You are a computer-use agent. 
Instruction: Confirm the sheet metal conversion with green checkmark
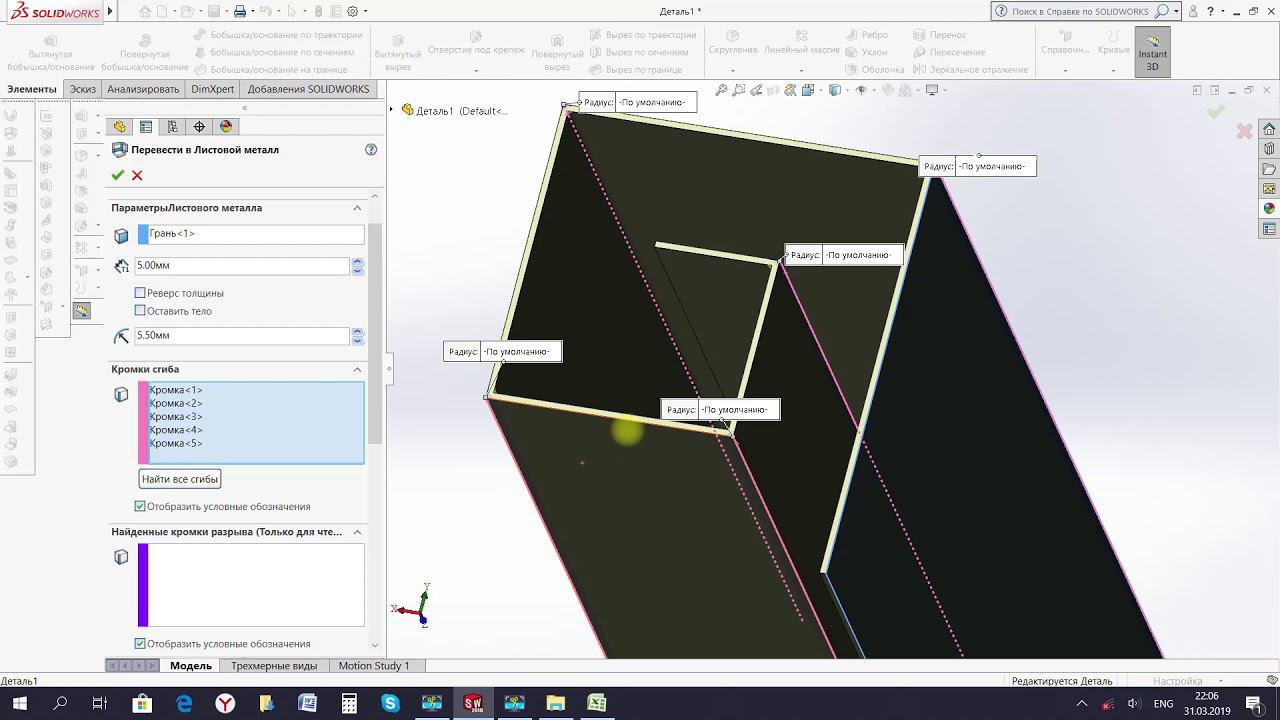click(118, 175)
